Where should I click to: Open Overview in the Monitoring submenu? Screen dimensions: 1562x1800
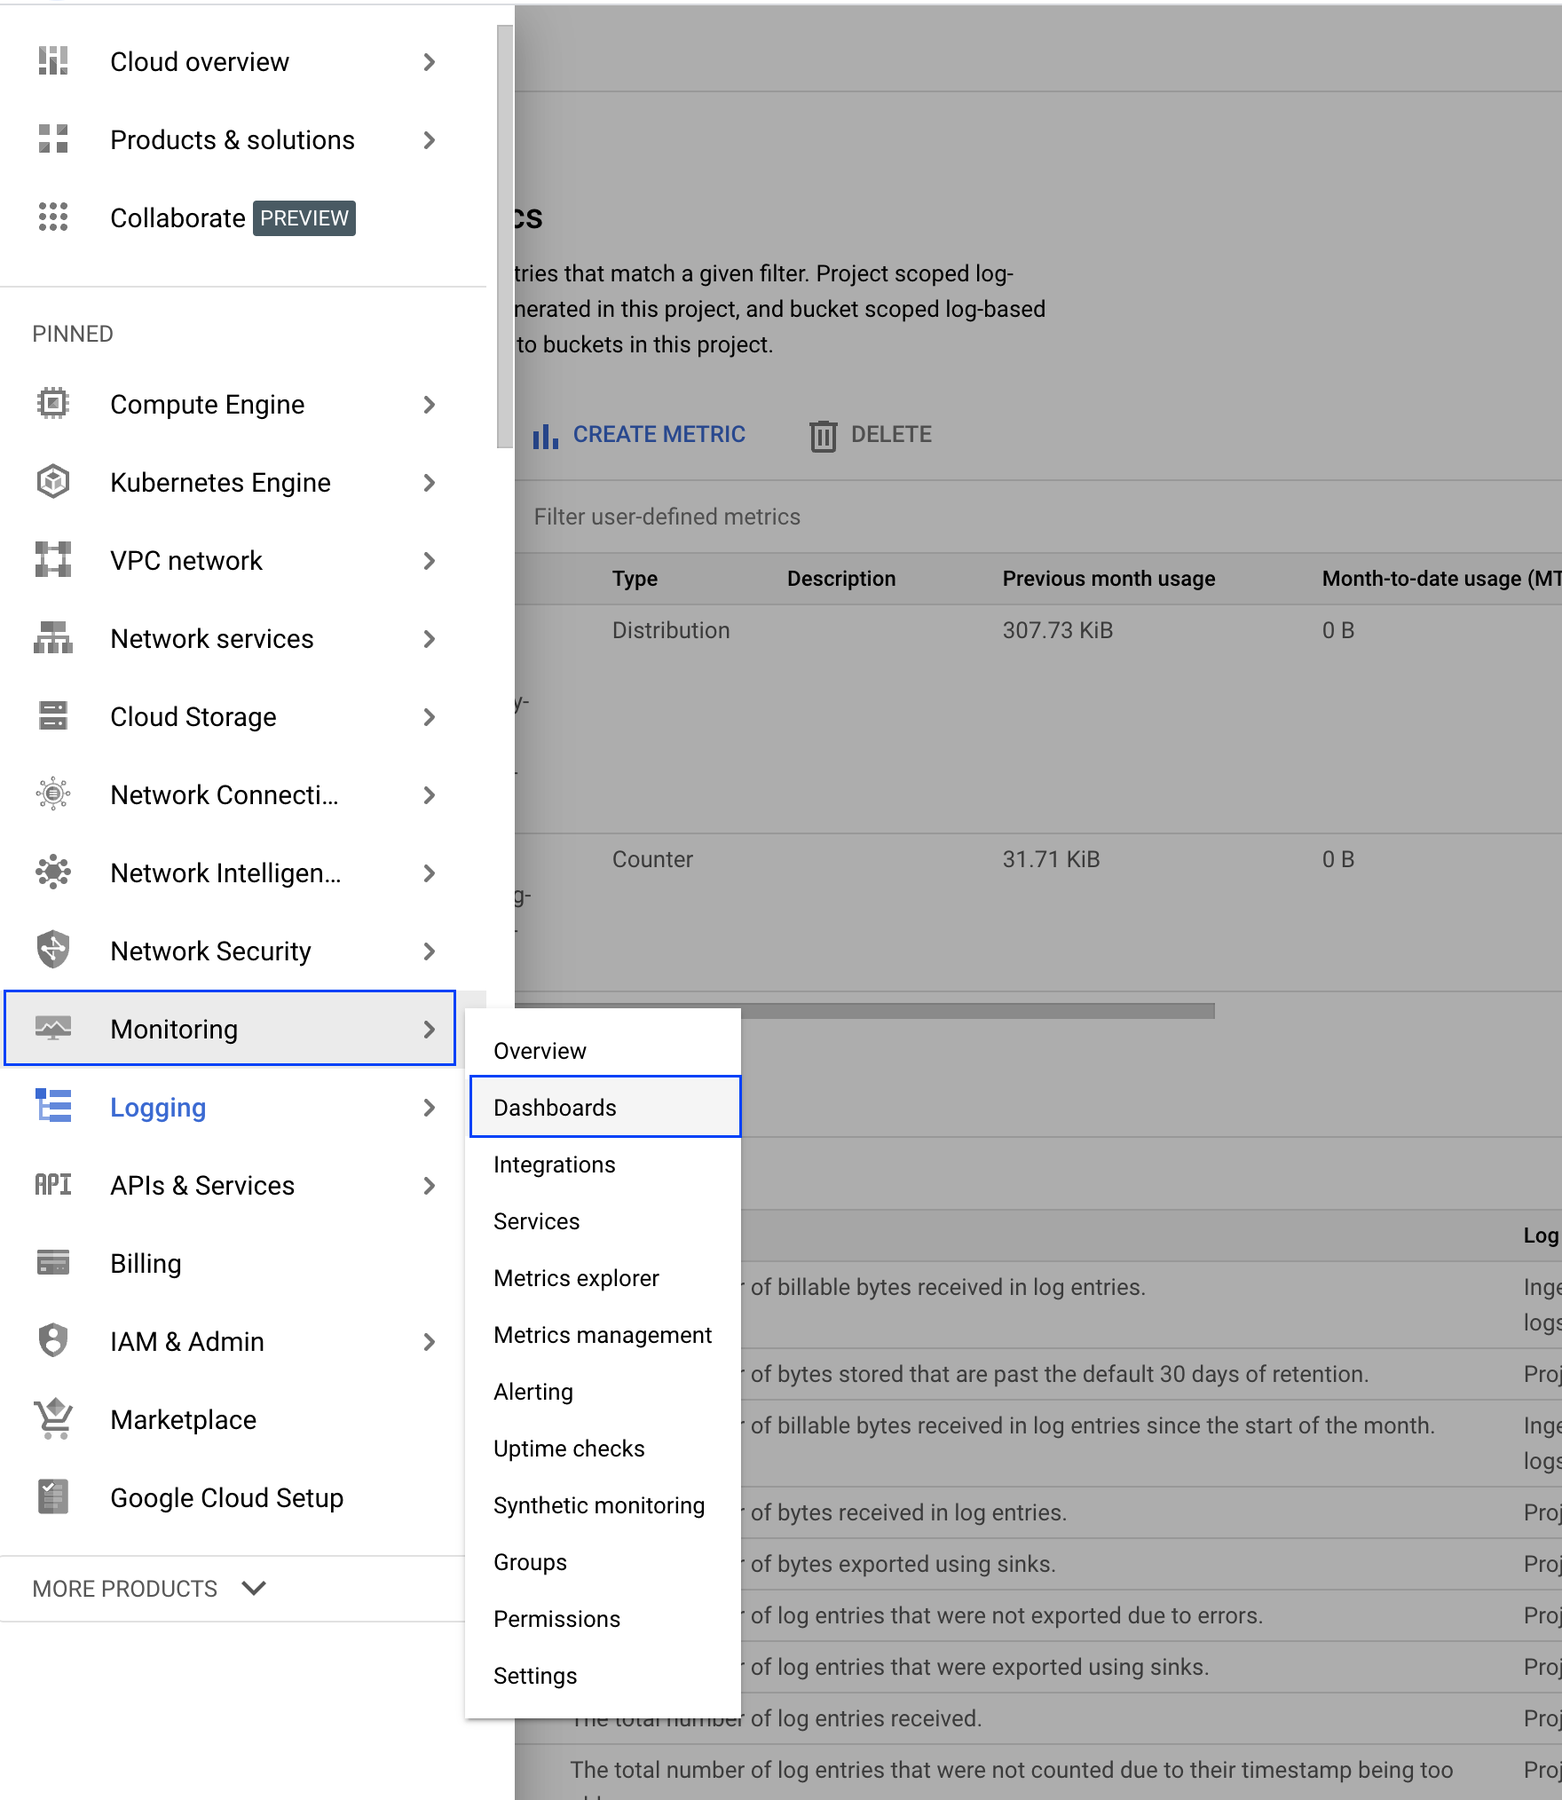[604, 1050]
